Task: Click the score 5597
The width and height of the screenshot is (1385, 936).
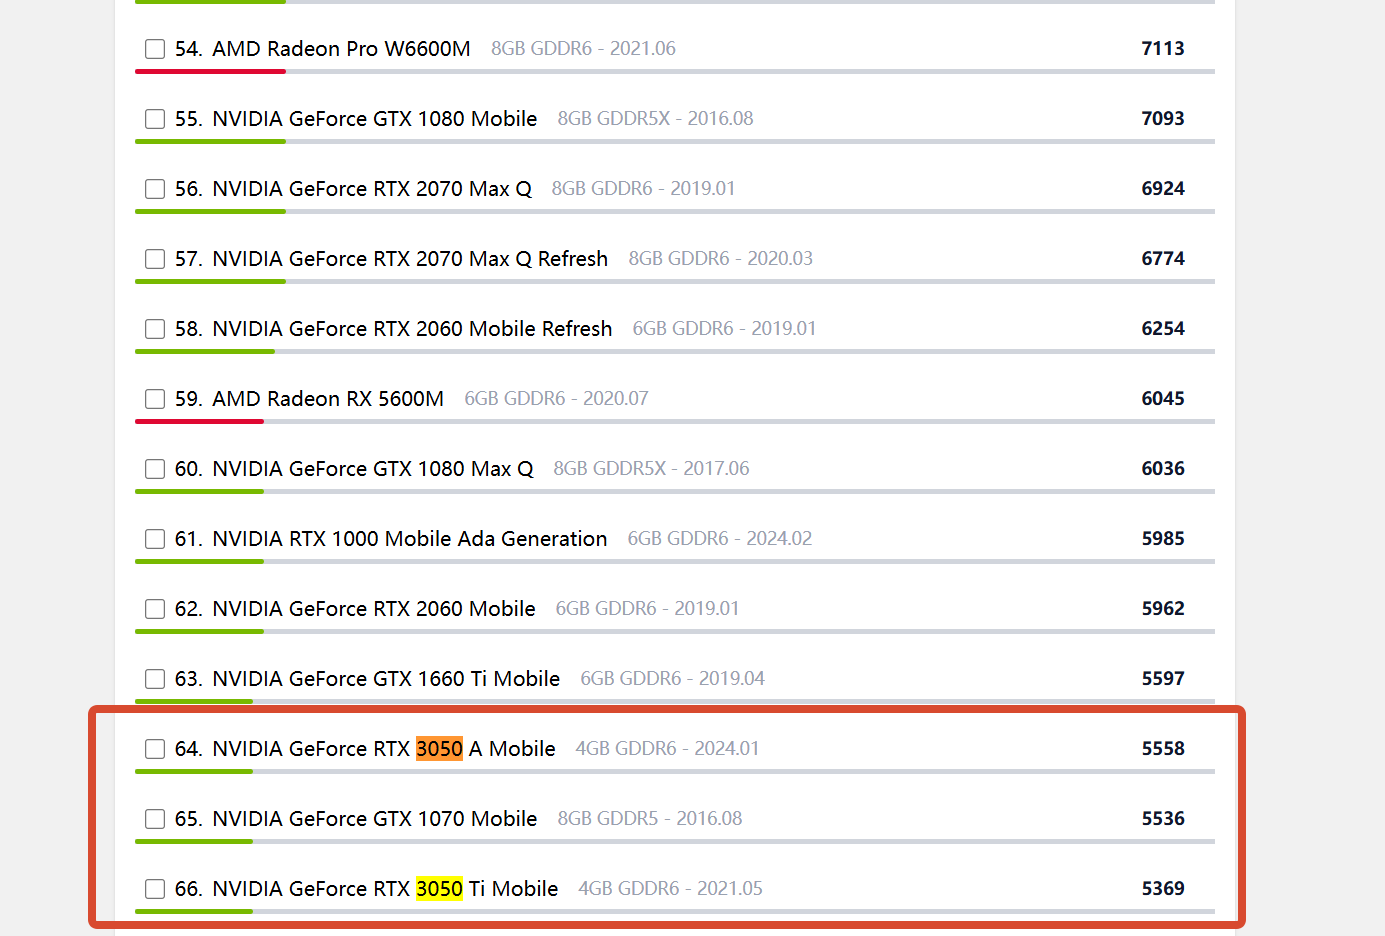Action: 1163,679
